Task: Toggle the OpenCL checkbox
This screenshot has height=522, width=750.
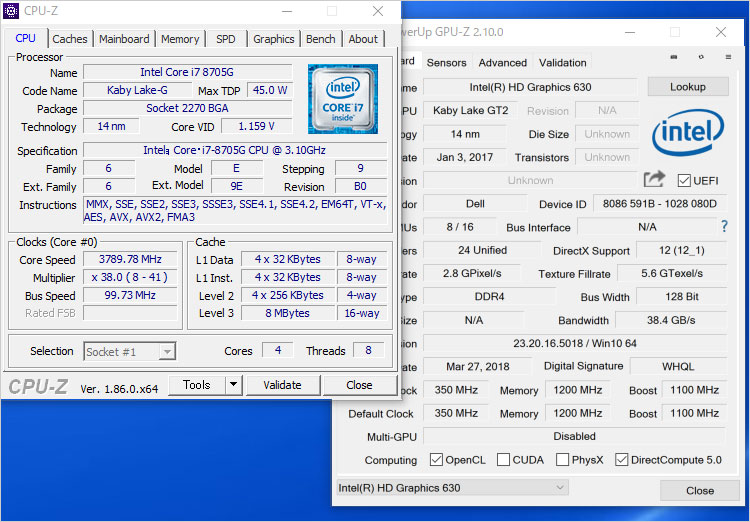Action: [x=436, y=460]
